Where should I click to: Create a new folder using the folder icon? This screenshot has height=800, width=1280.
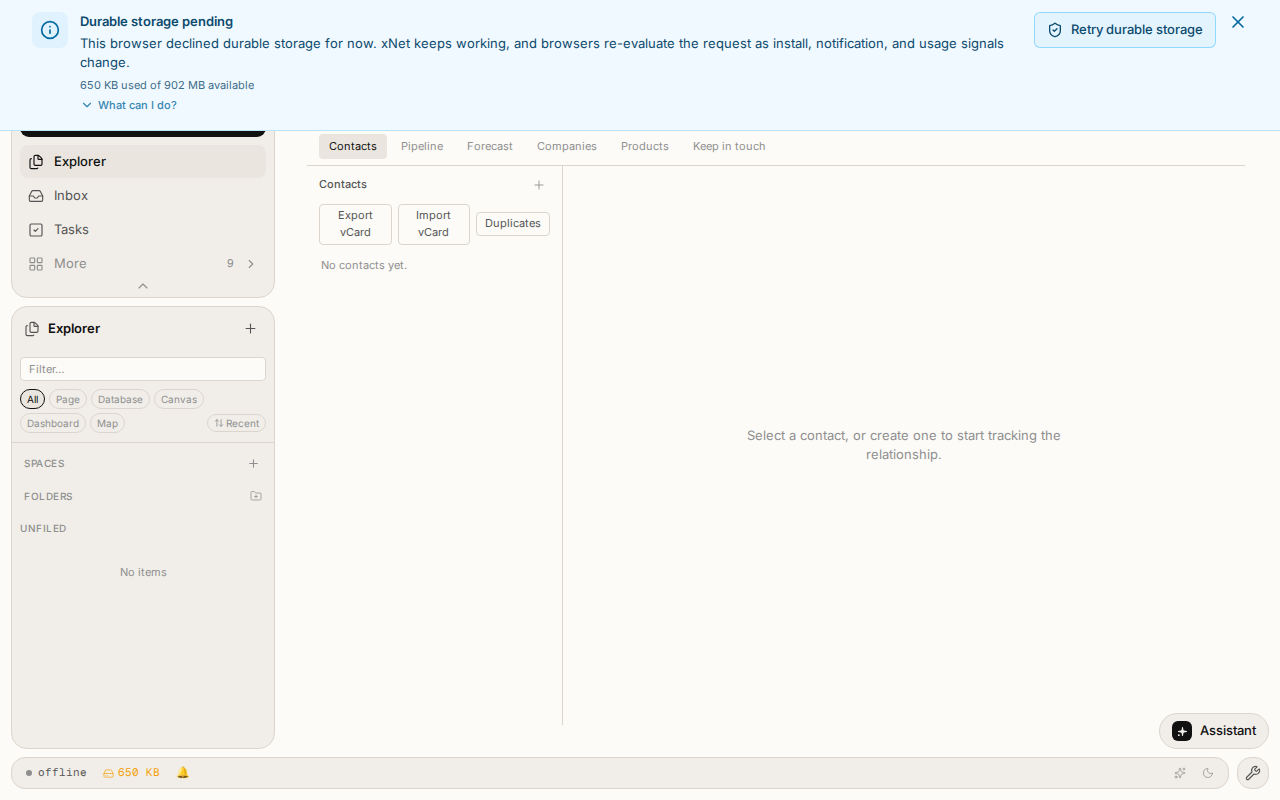click(x=256, y=496)
